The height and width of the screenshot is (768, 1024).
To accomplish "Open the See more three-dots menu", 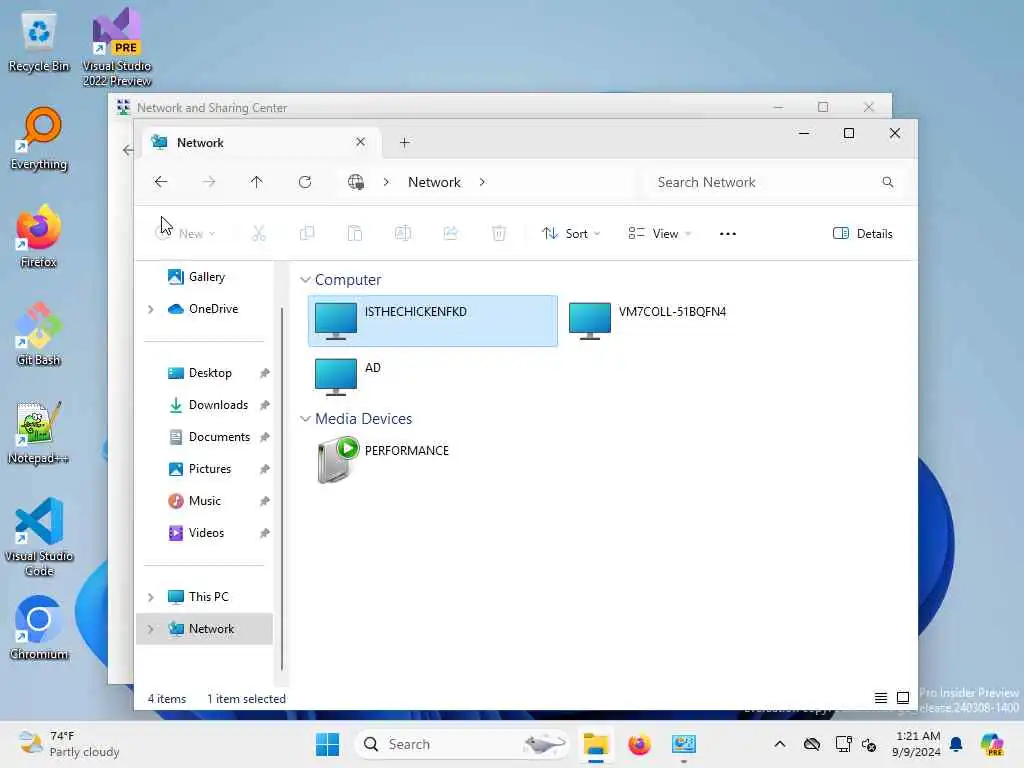I will (728, 234).
